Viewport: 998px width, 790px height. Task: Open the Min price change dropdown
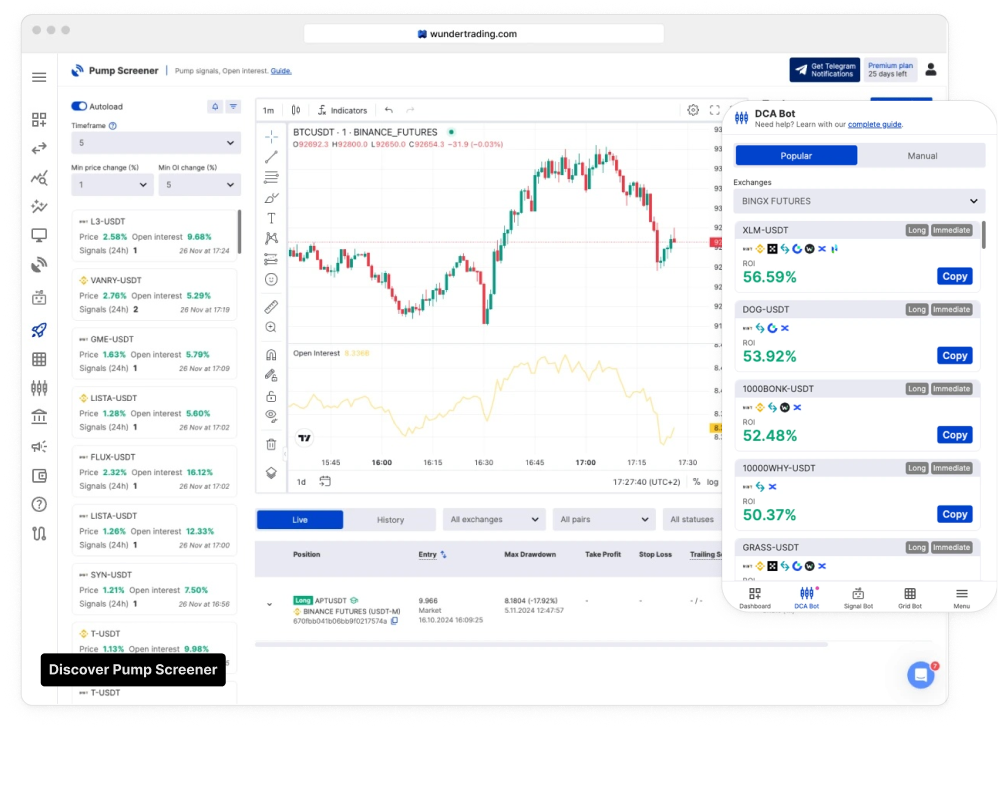(112, 185)
